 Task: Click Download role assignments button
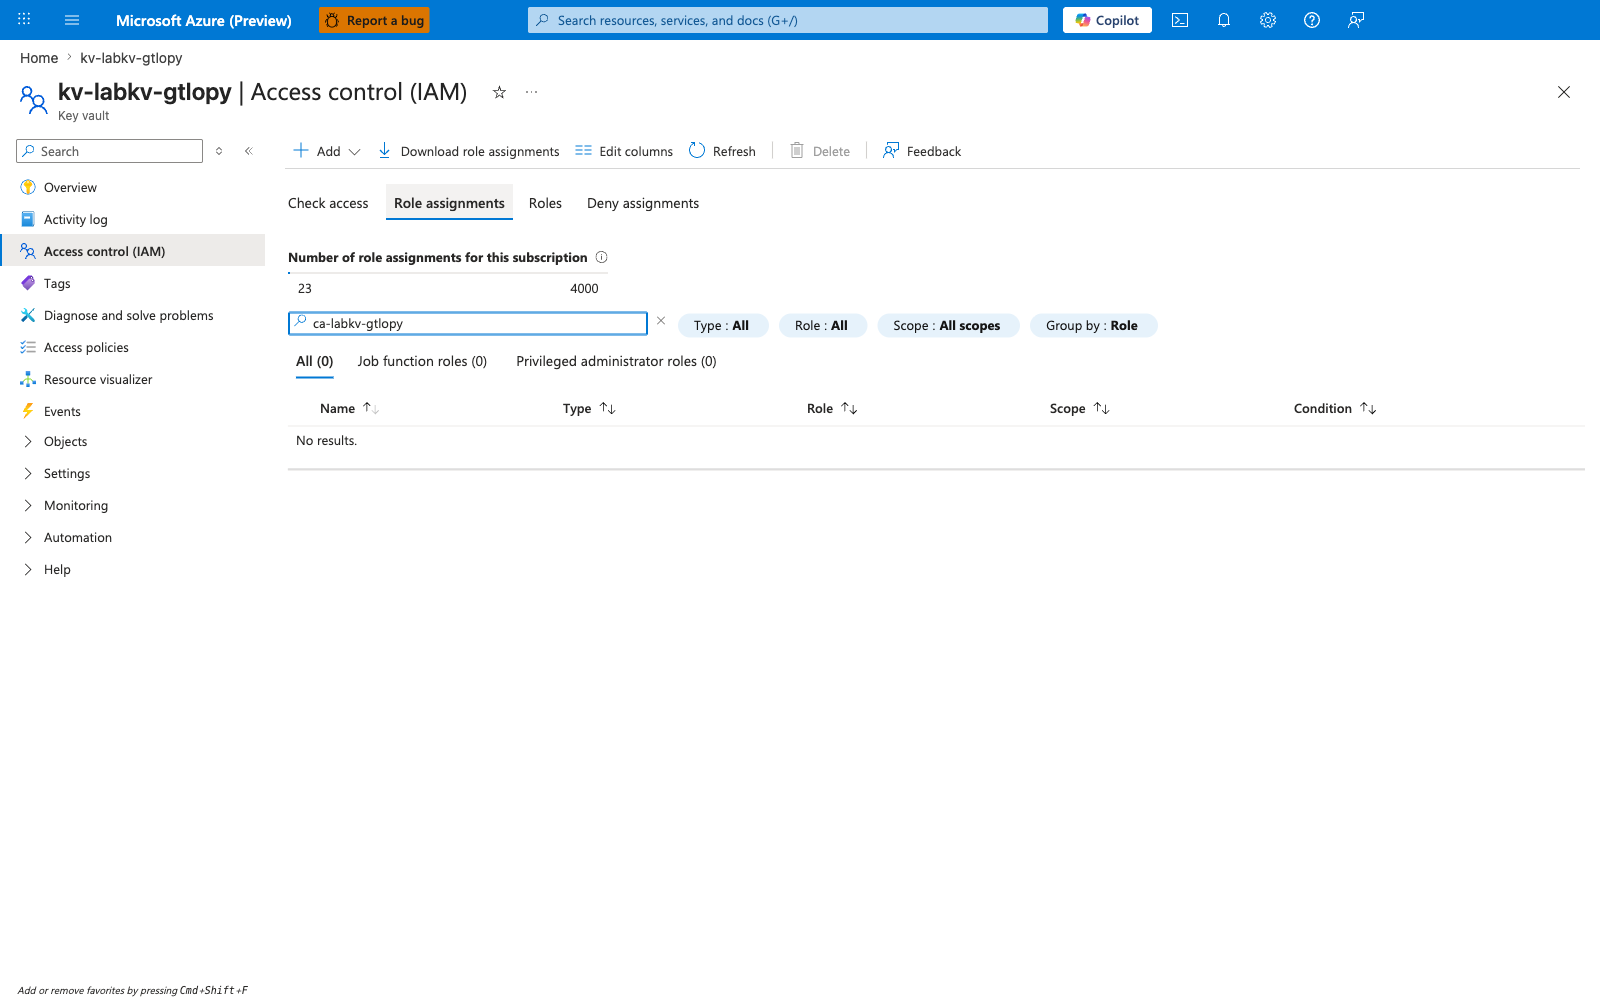[x=468, y=151]
